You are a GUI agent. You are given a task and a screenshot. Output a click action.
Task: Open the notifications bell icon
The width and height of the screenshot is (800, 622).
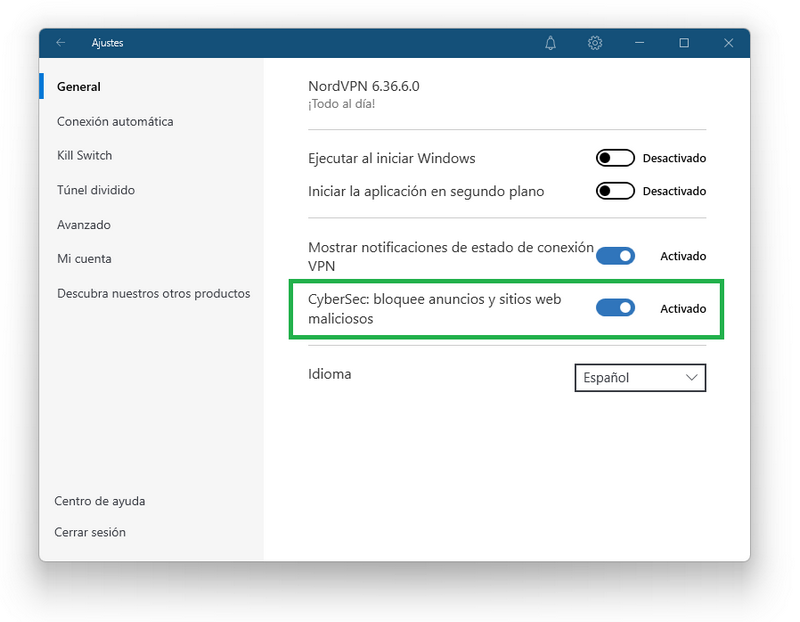(550, 43)
